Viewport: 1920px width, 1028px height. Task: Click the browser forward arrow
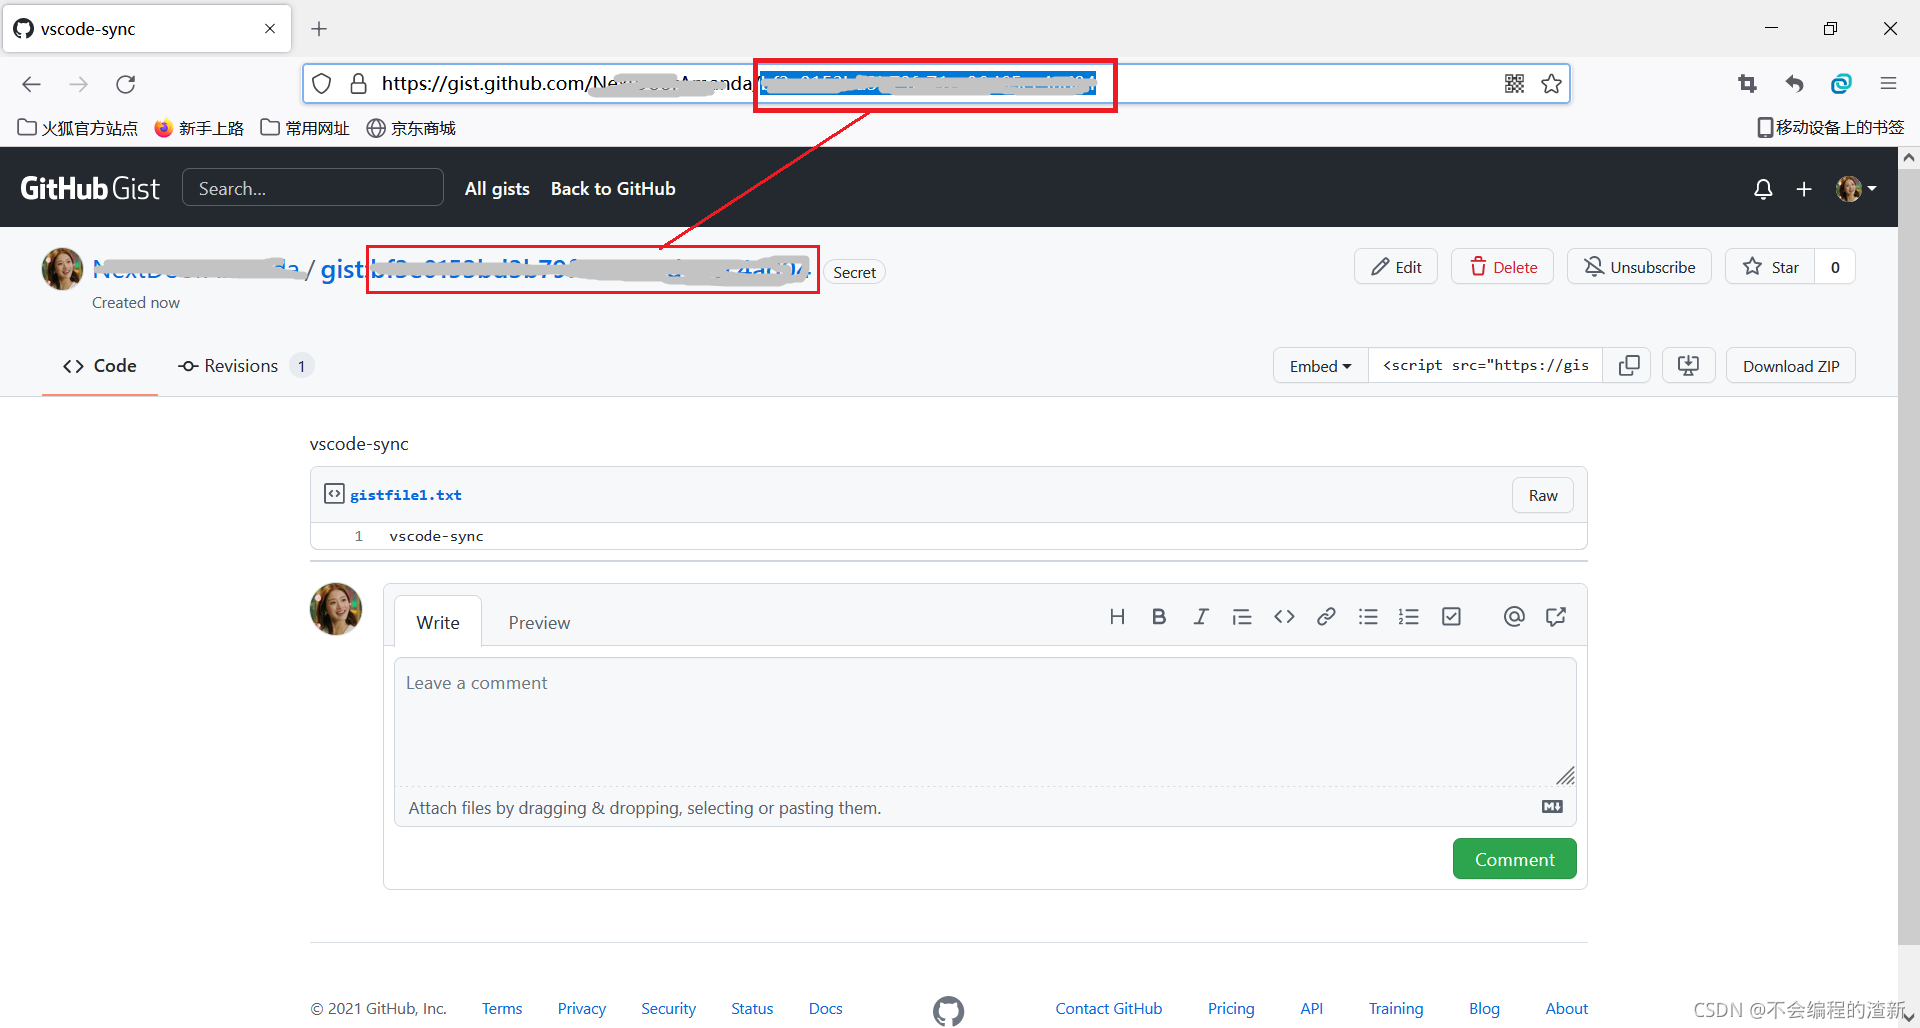[79, 84]
